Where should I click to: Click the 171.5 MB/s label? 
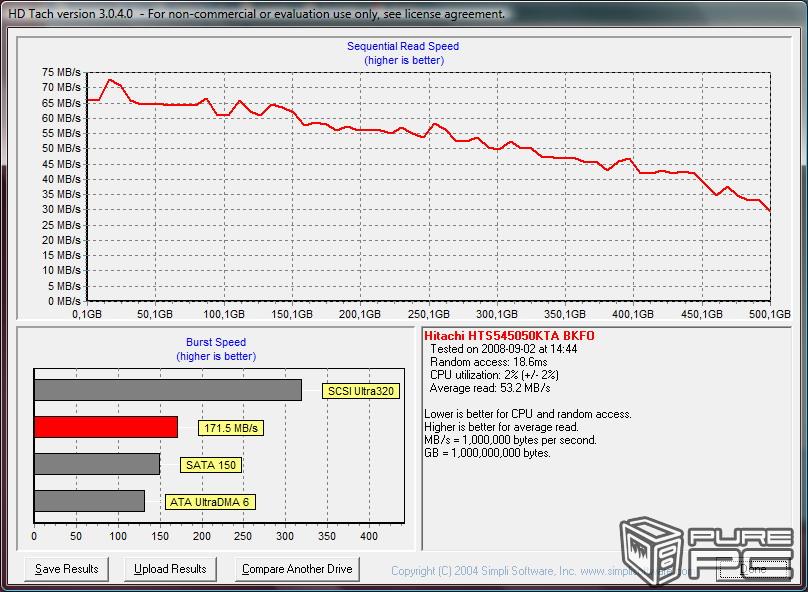[x=231, y=428]
